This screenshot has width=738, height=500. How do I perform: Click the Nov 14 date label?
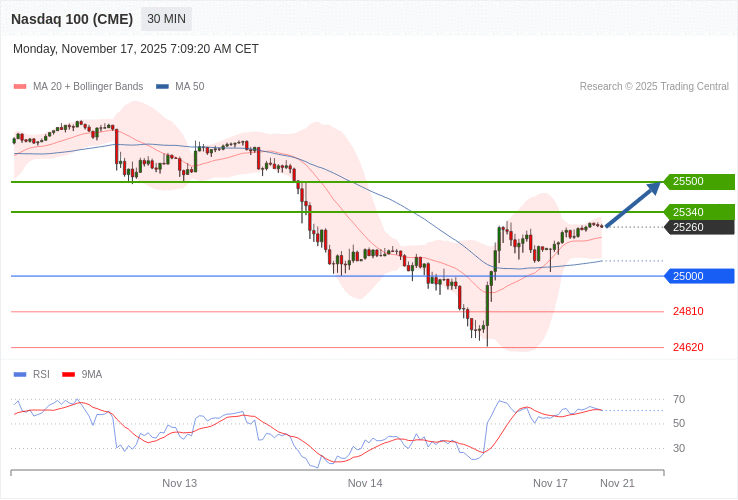tap(365, 483)
